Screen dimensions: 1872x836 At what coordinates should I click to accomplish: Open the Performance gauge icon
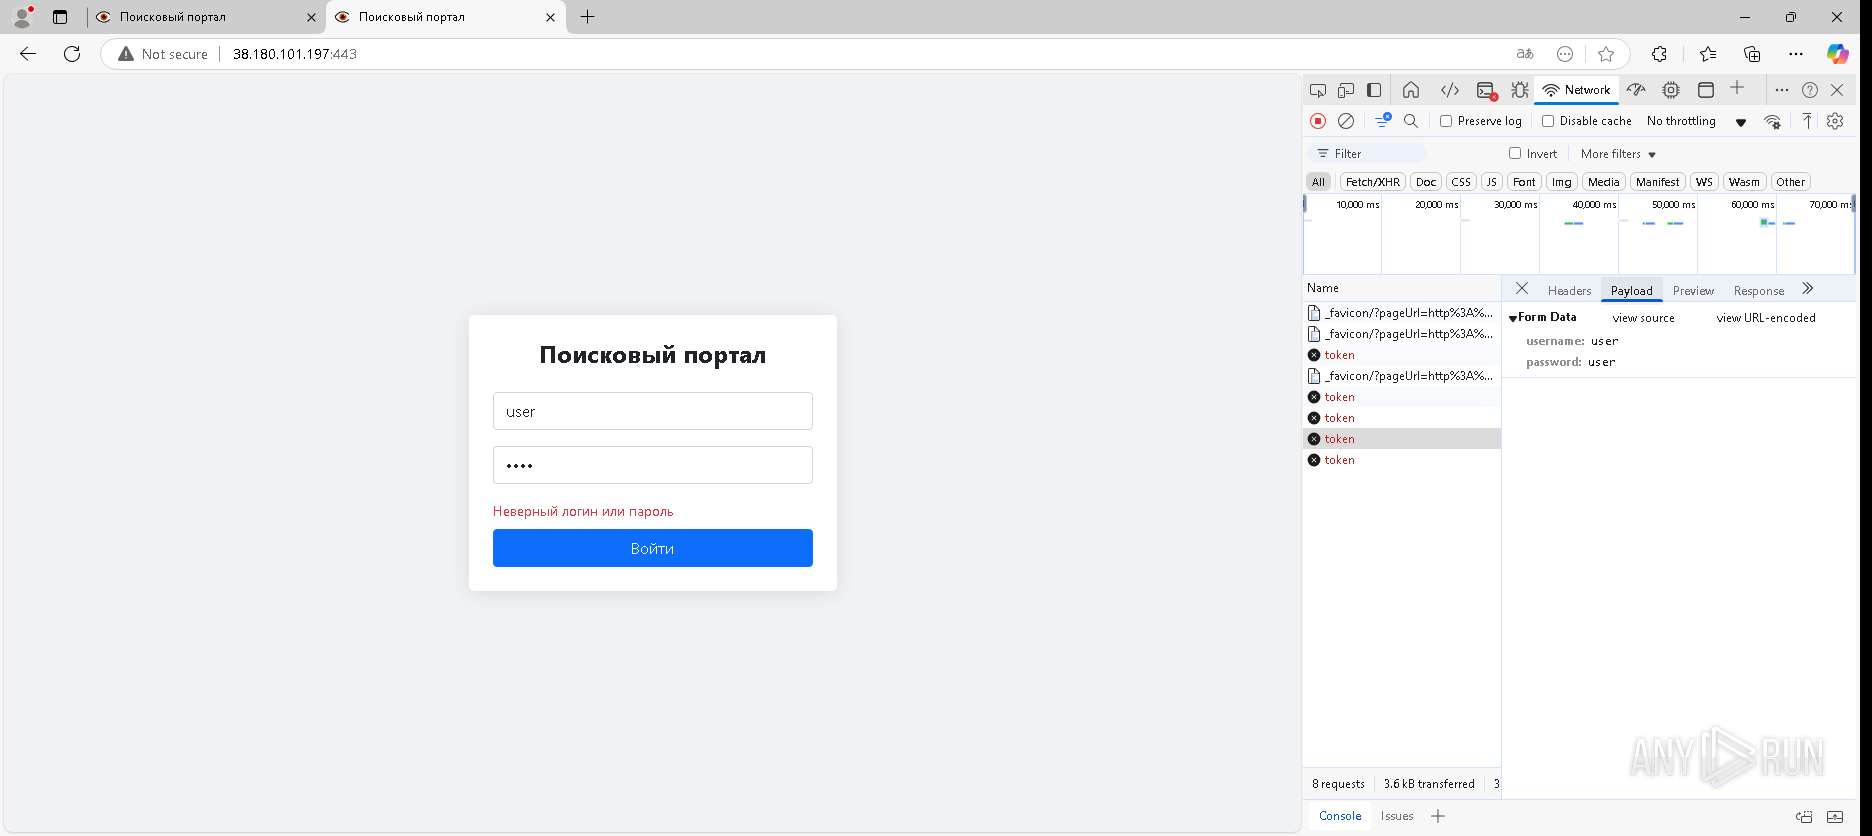tap(1636, 90)
